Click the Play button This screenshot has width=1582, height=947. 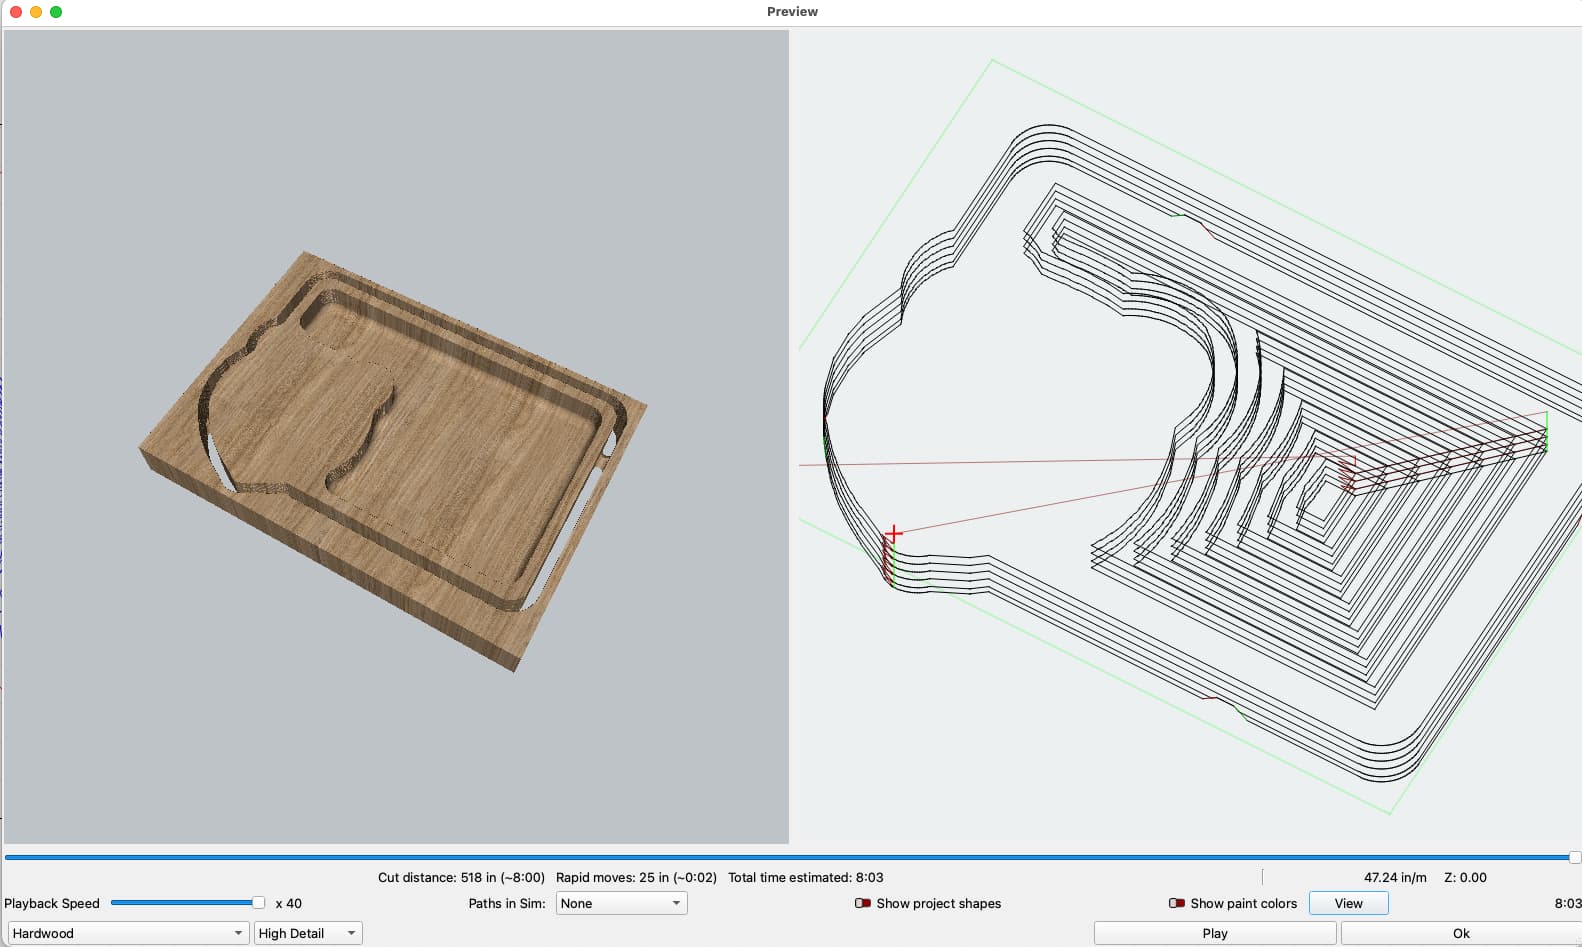tap(1215, 933)
